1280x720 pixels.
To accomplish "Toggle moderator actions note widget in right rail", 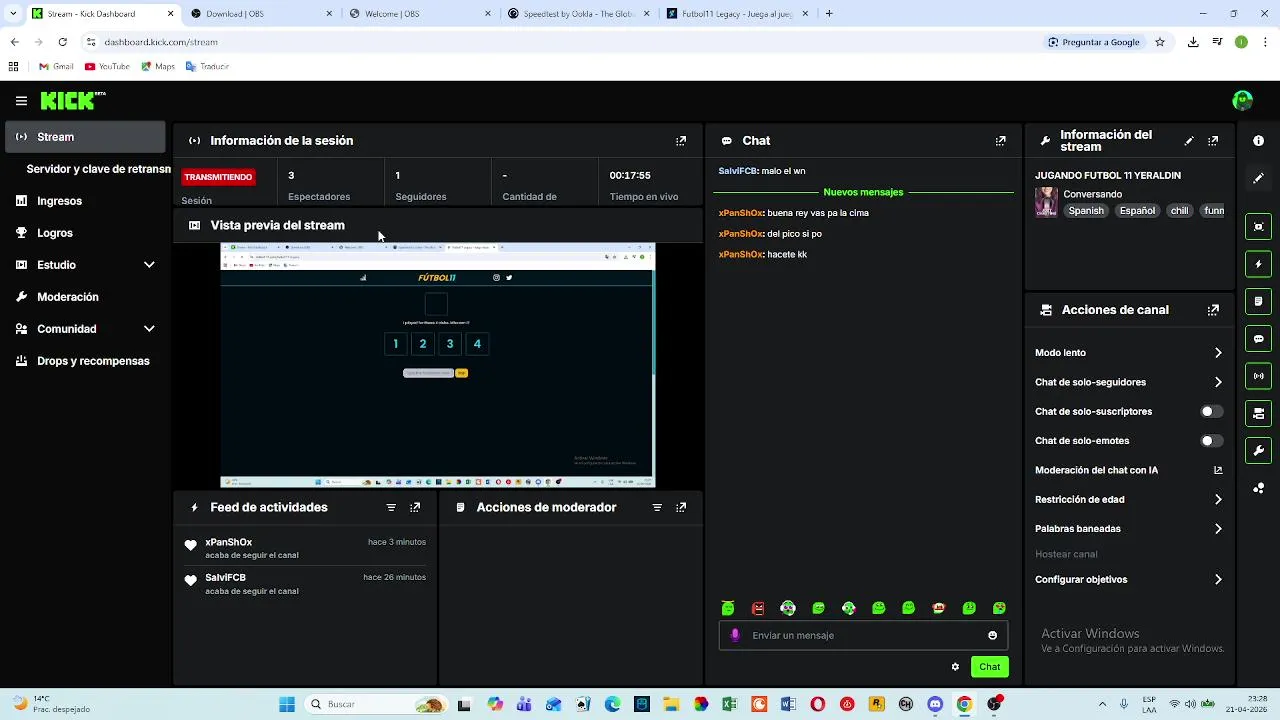I will pos(1259,301).
